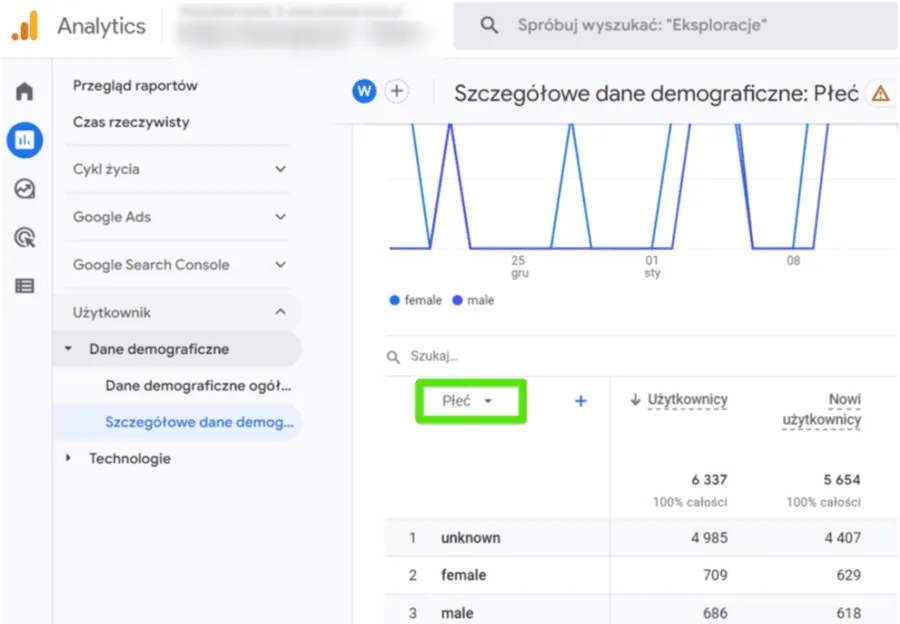The image size is (900, 624).
Task: Open Czas rzeczywisty report
Action: (x=131, y=122)
